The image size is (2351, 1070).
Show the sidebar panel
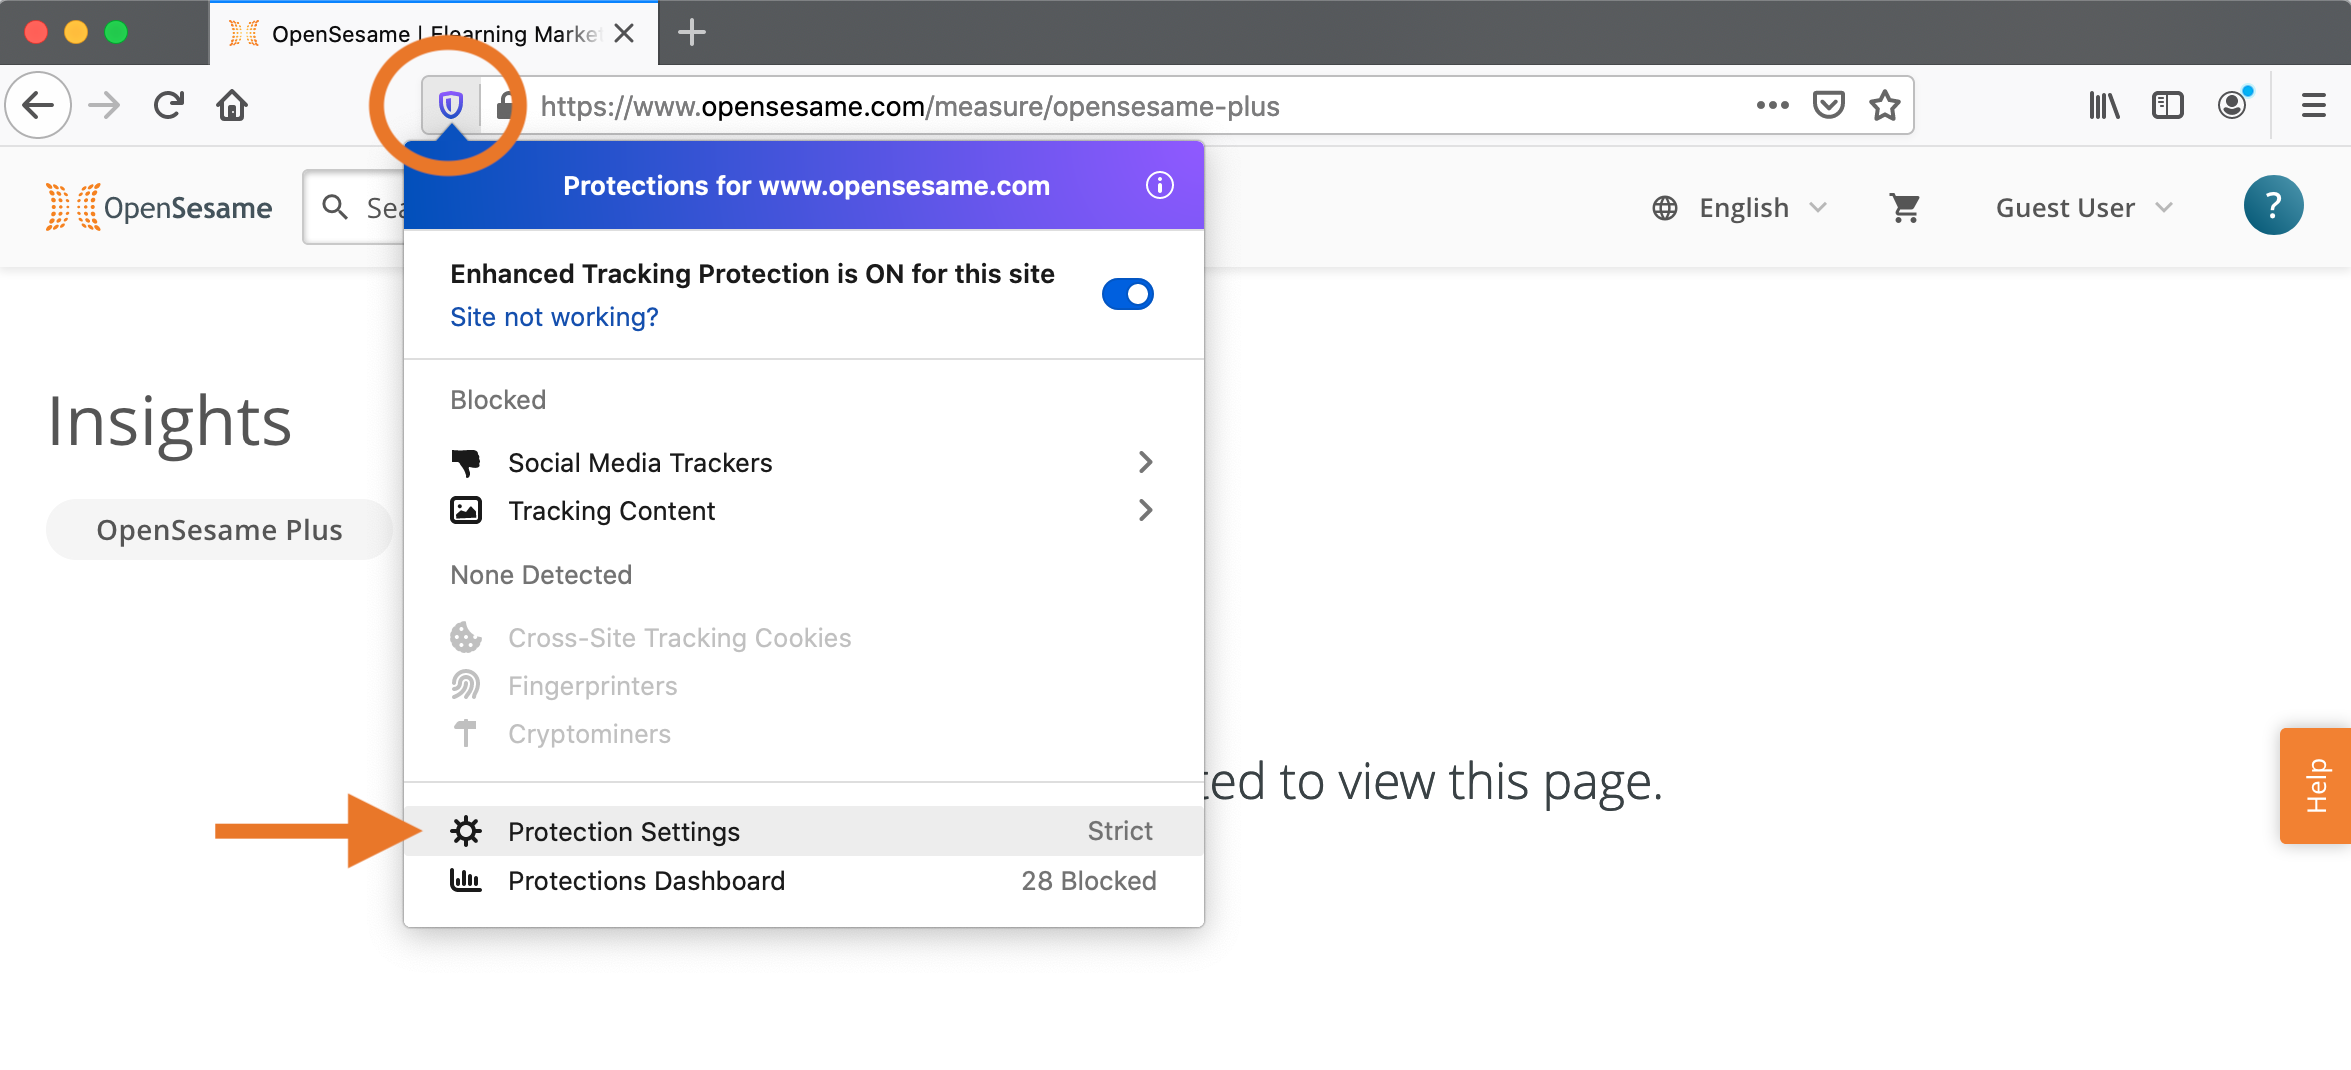[x=2167, y=105]
